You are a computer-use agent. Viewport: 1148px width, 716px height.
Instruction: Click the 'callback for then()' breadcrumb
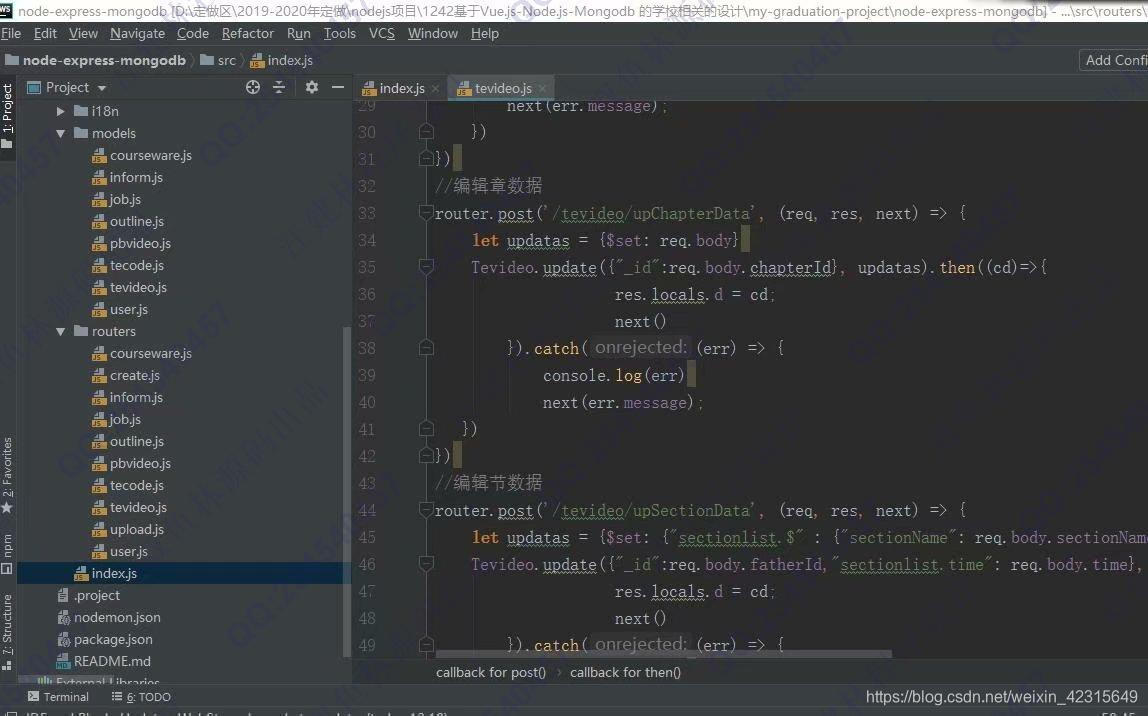[x=625, y=672]
